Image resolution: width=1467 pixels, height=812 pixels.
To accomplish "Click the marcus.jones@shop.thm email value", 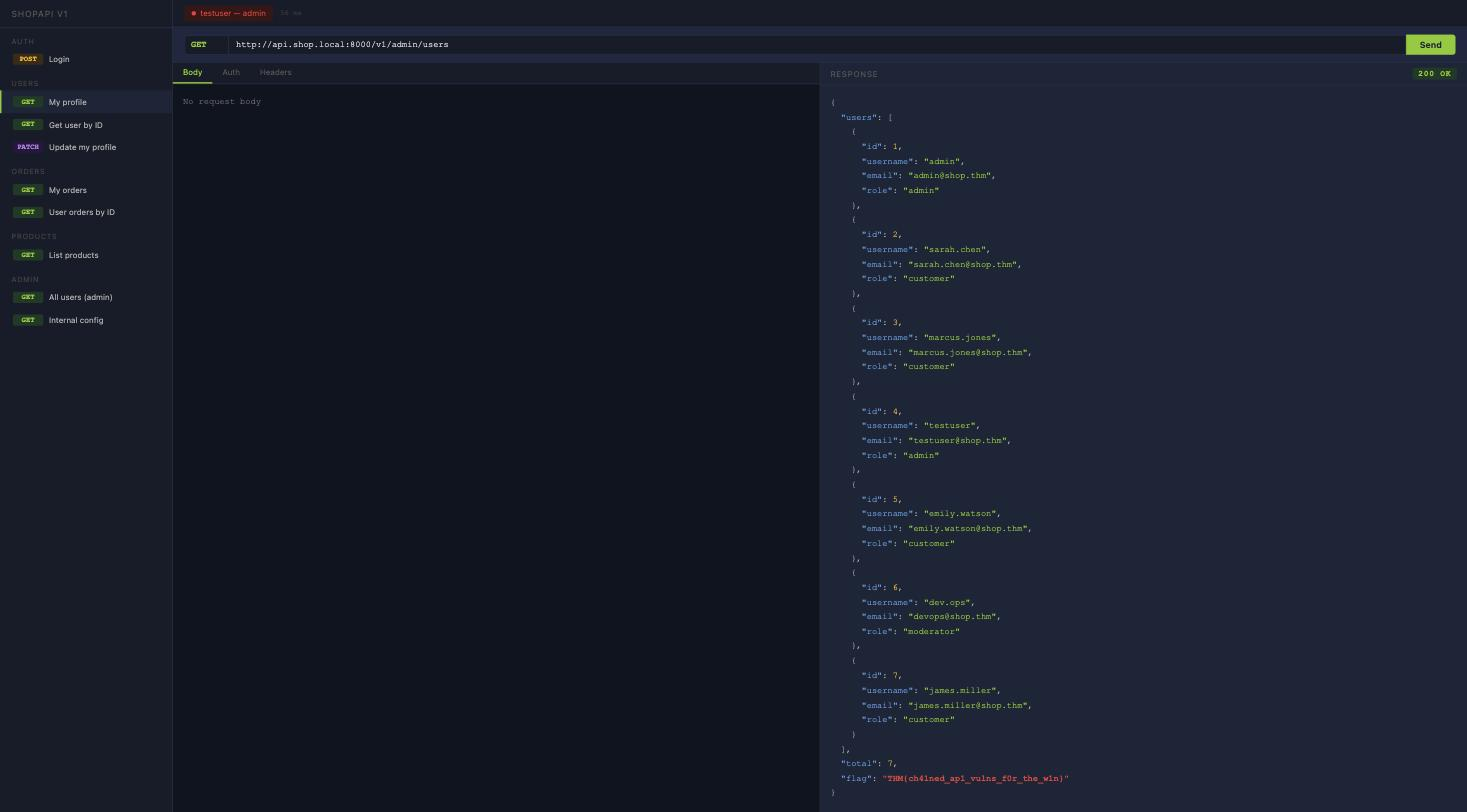I will [969, 352].
